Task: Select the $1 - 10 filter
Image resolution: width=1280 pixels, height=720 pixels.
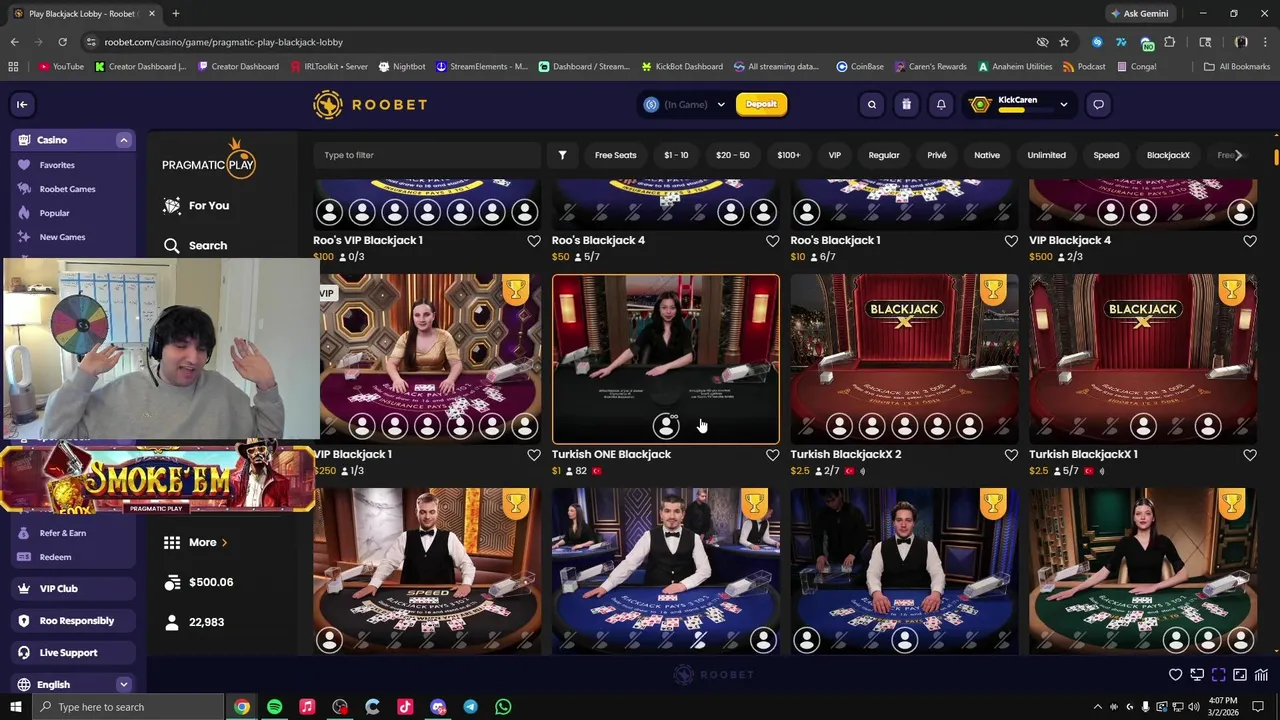Action: (x=676, y=155)
